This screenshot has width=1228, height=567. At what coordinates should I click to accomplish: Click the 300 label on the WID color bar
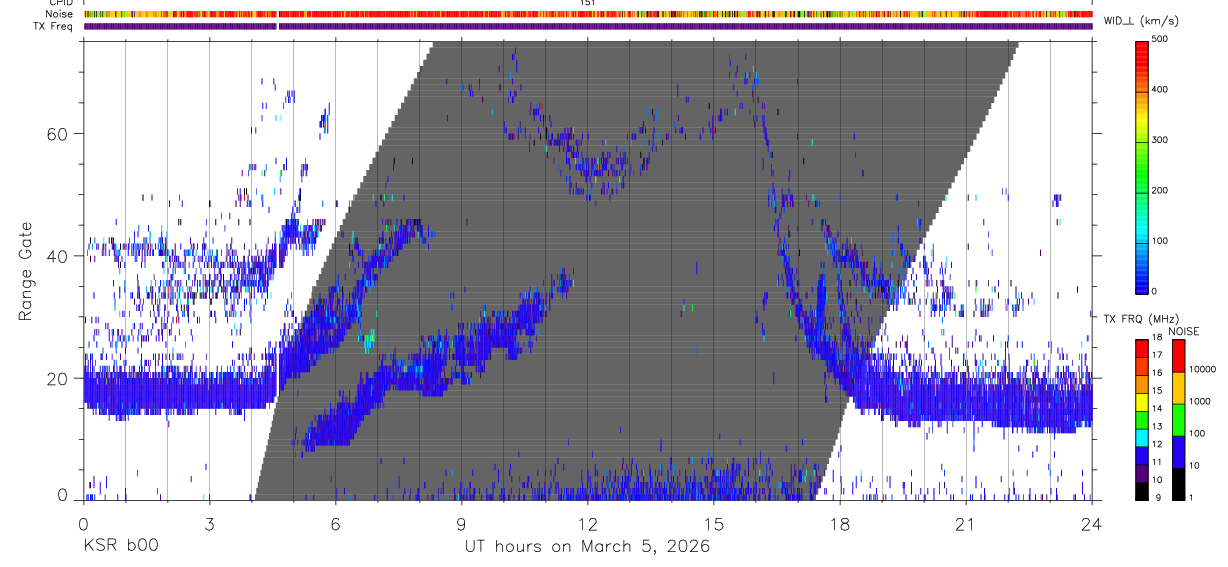point(1160,140)
